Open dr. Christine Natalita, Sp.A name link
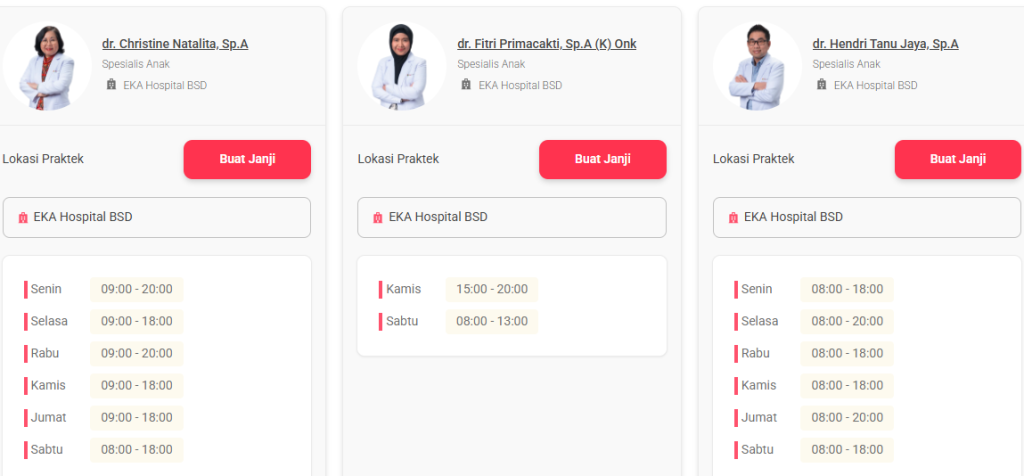Viewport: 1024px width, 476px height. coord(175,44)
